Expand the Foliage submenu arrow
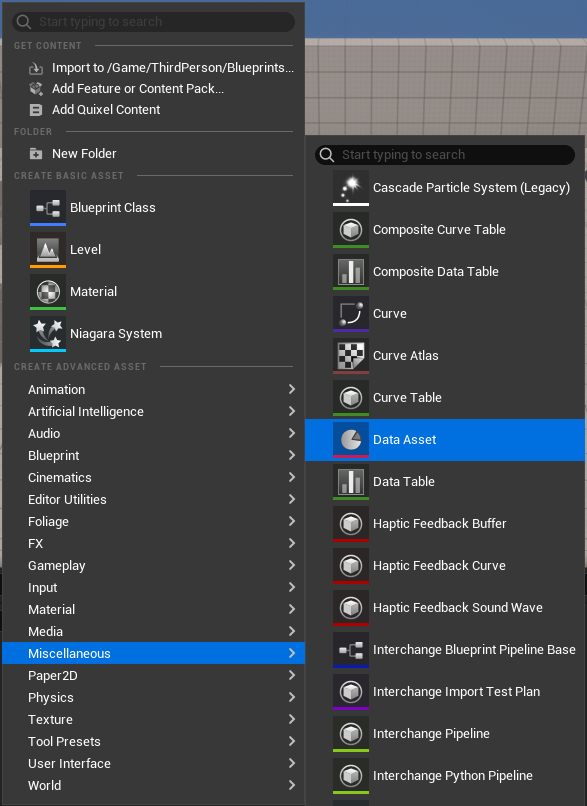The image size is (587, 806). click(291, 521)
